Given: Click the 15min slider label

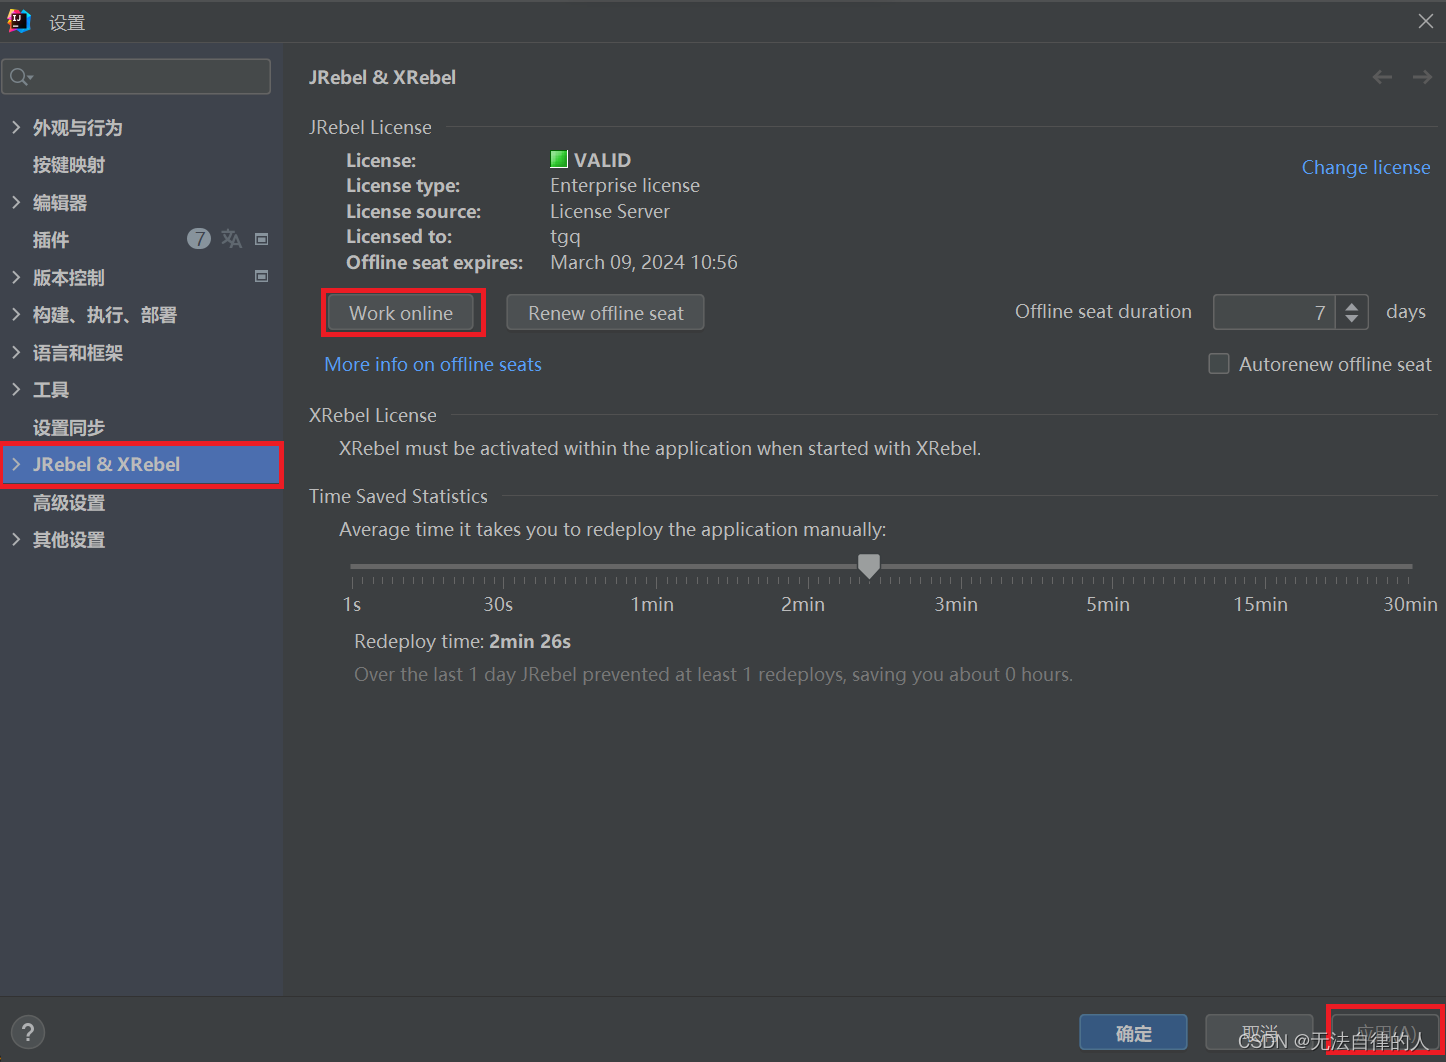Looking at the screenshot, I should [x=1260, y=604].
